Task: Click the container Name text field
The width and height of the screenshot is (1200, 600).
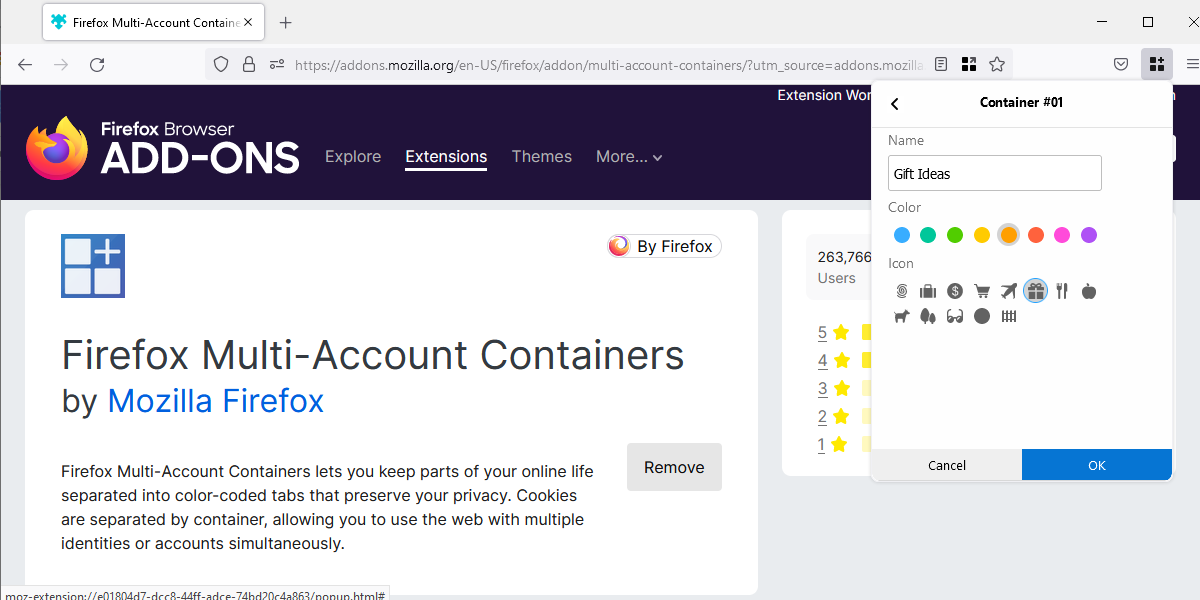Action: coord(994,173)
